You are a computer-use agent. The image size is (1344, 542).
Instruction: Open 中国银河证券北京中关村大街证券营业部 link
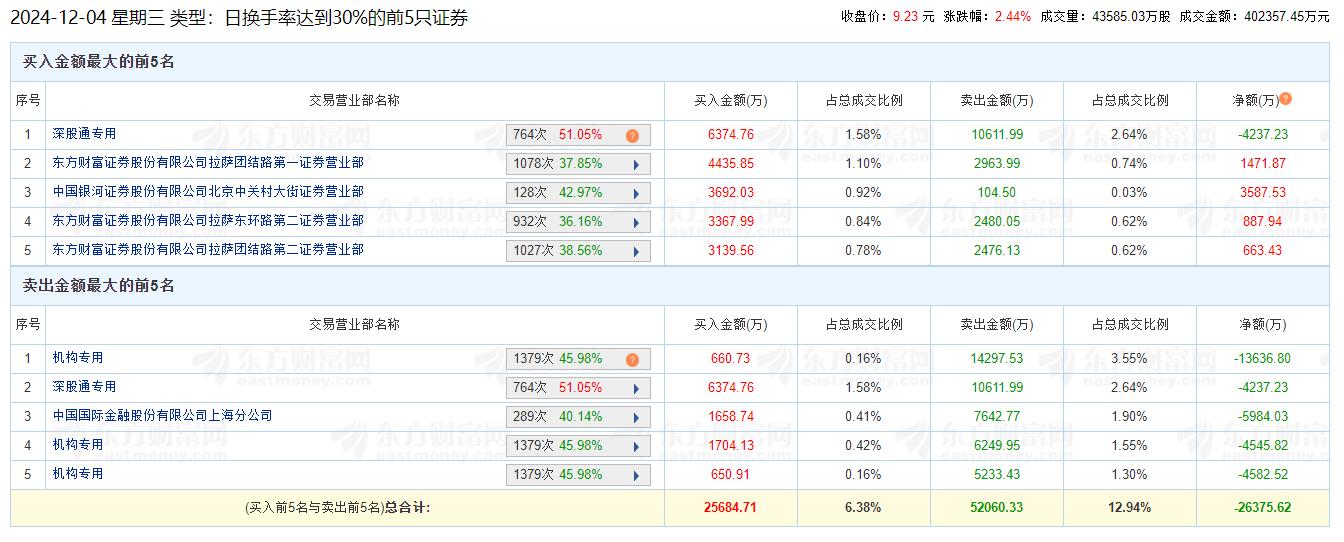208,192
